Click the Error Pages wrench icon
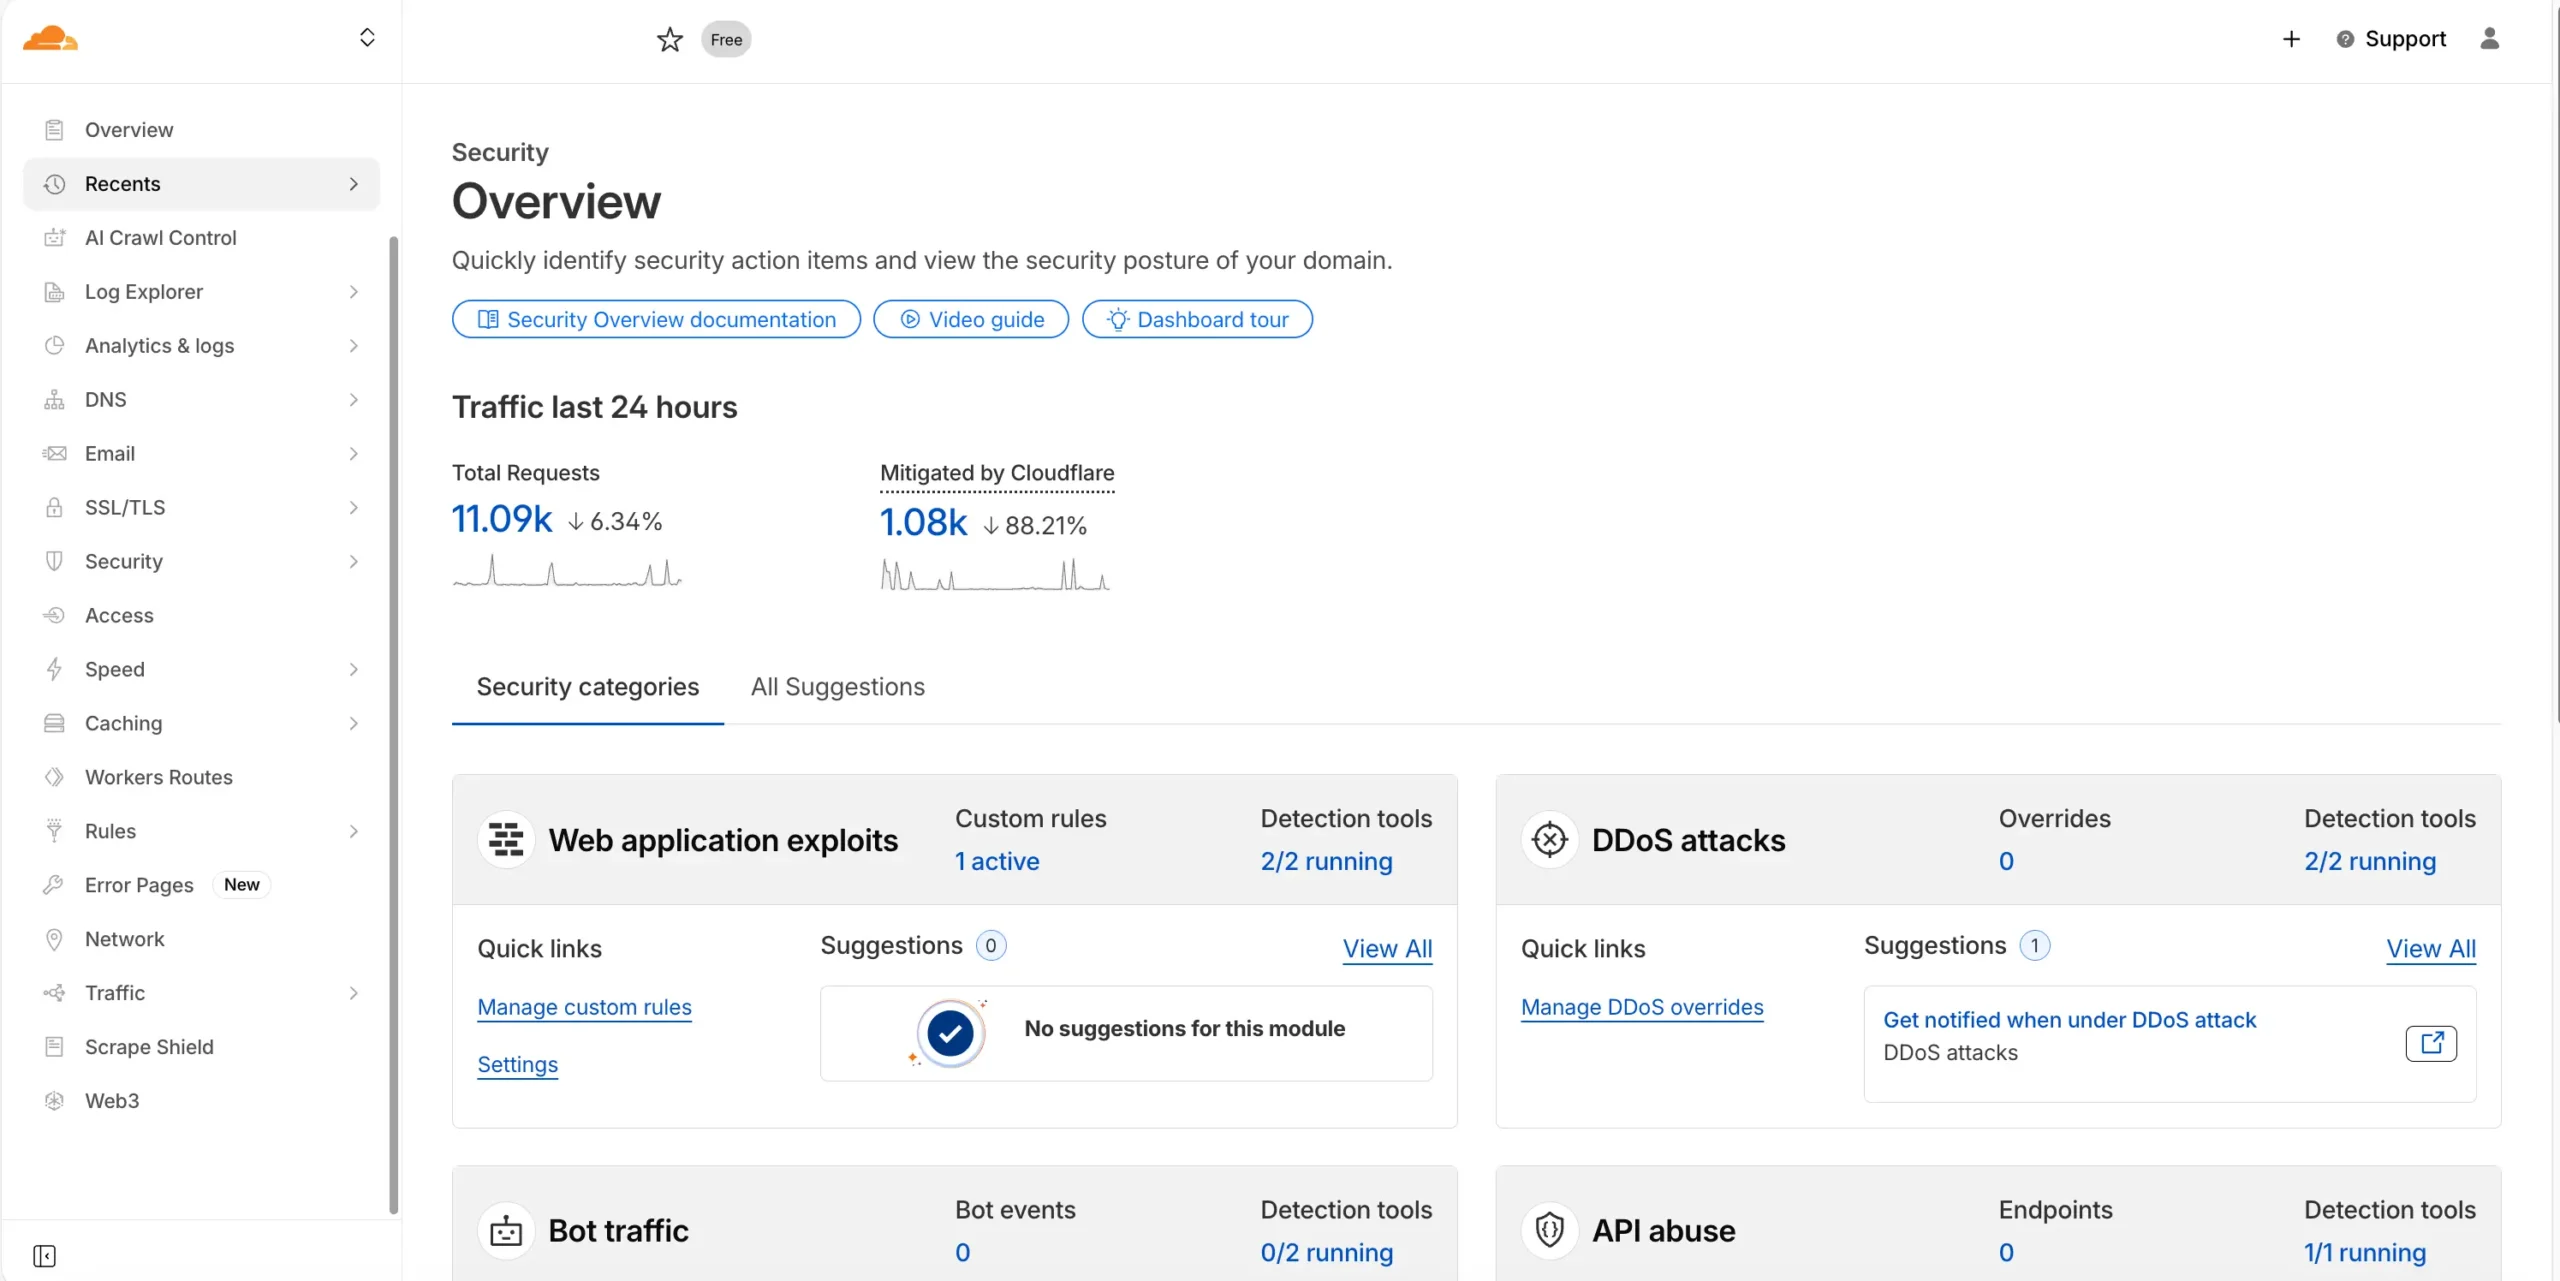2560x1281 pixels. click(54, 886)
